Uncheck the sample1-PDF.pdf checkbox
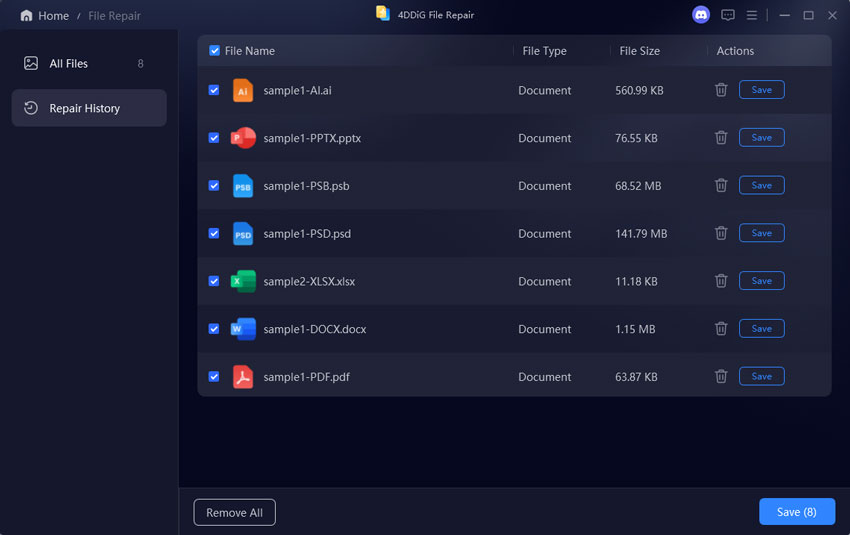The height and width of the screenshot is (535, 850). pos(214,376)
